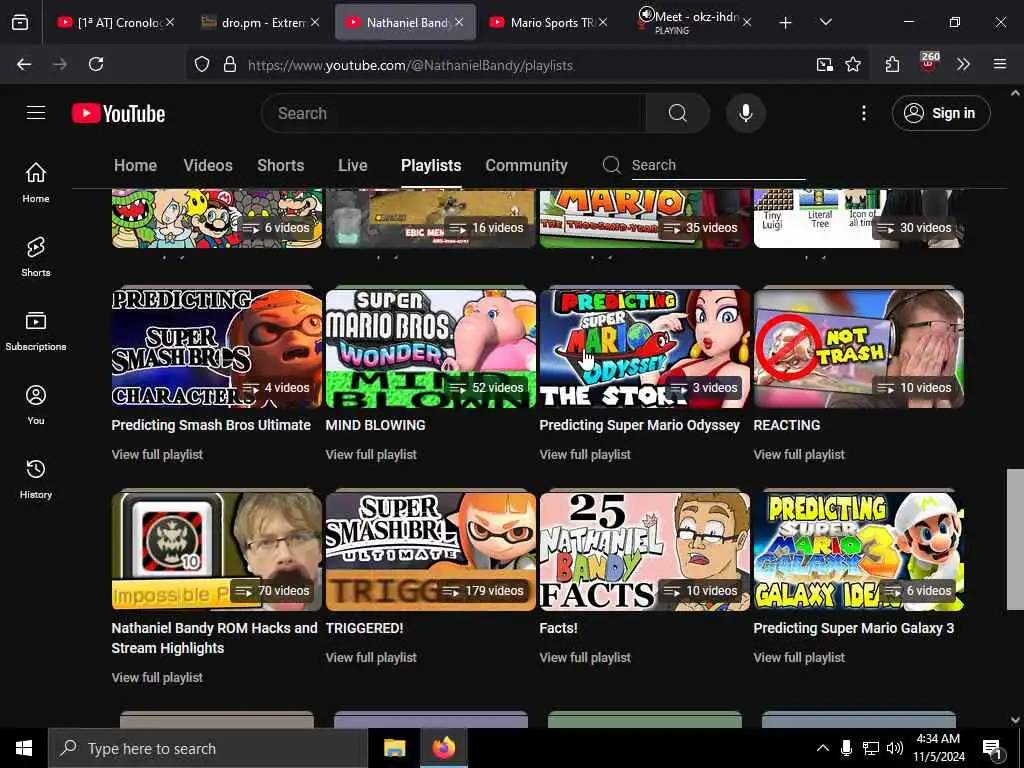Click the channel search magnifier icon

[x=612, y=165]
